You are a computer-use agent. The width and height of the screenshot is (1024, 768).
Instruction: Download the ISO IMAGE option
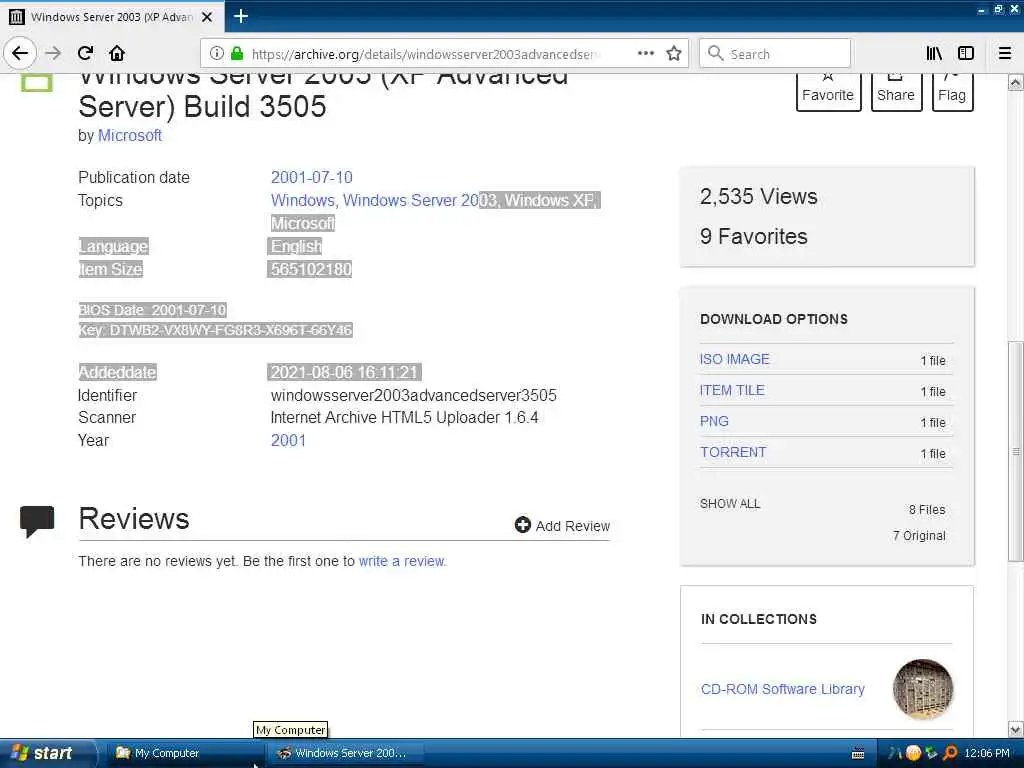pyautogui.click(x=735, y=359)
